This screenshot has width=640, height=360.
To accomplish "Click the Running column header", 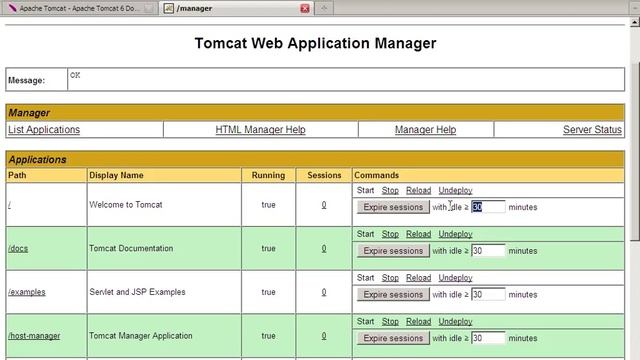I will 268,175.
